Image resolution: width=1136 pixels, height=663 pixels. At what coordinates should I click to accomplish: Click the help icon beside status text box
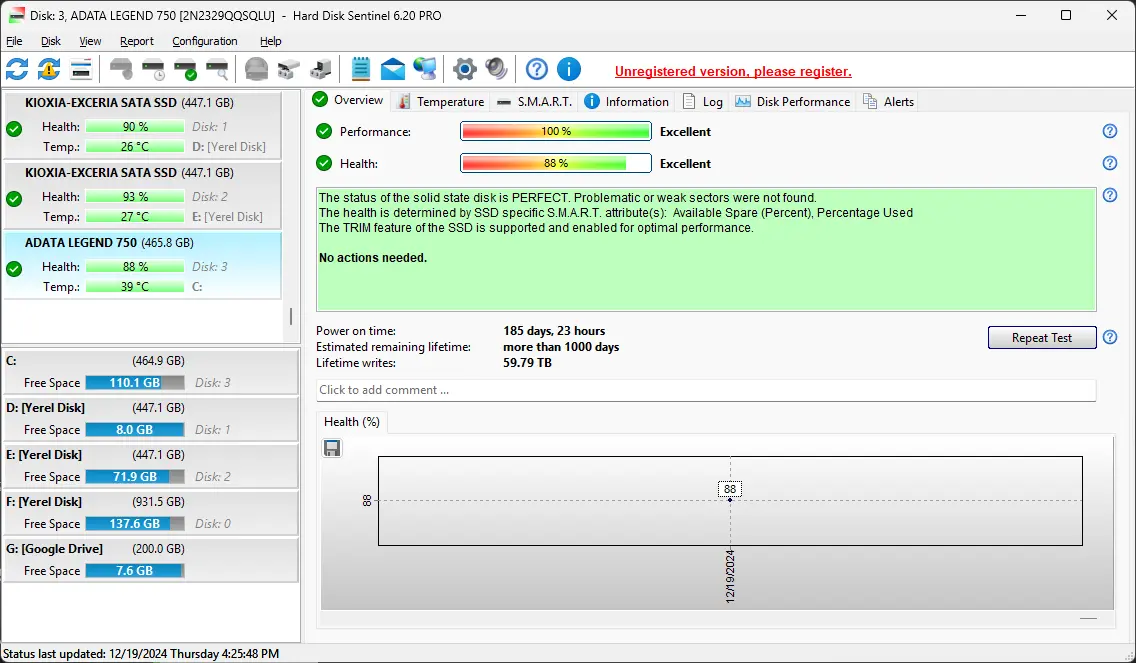tap(1110, 195)
